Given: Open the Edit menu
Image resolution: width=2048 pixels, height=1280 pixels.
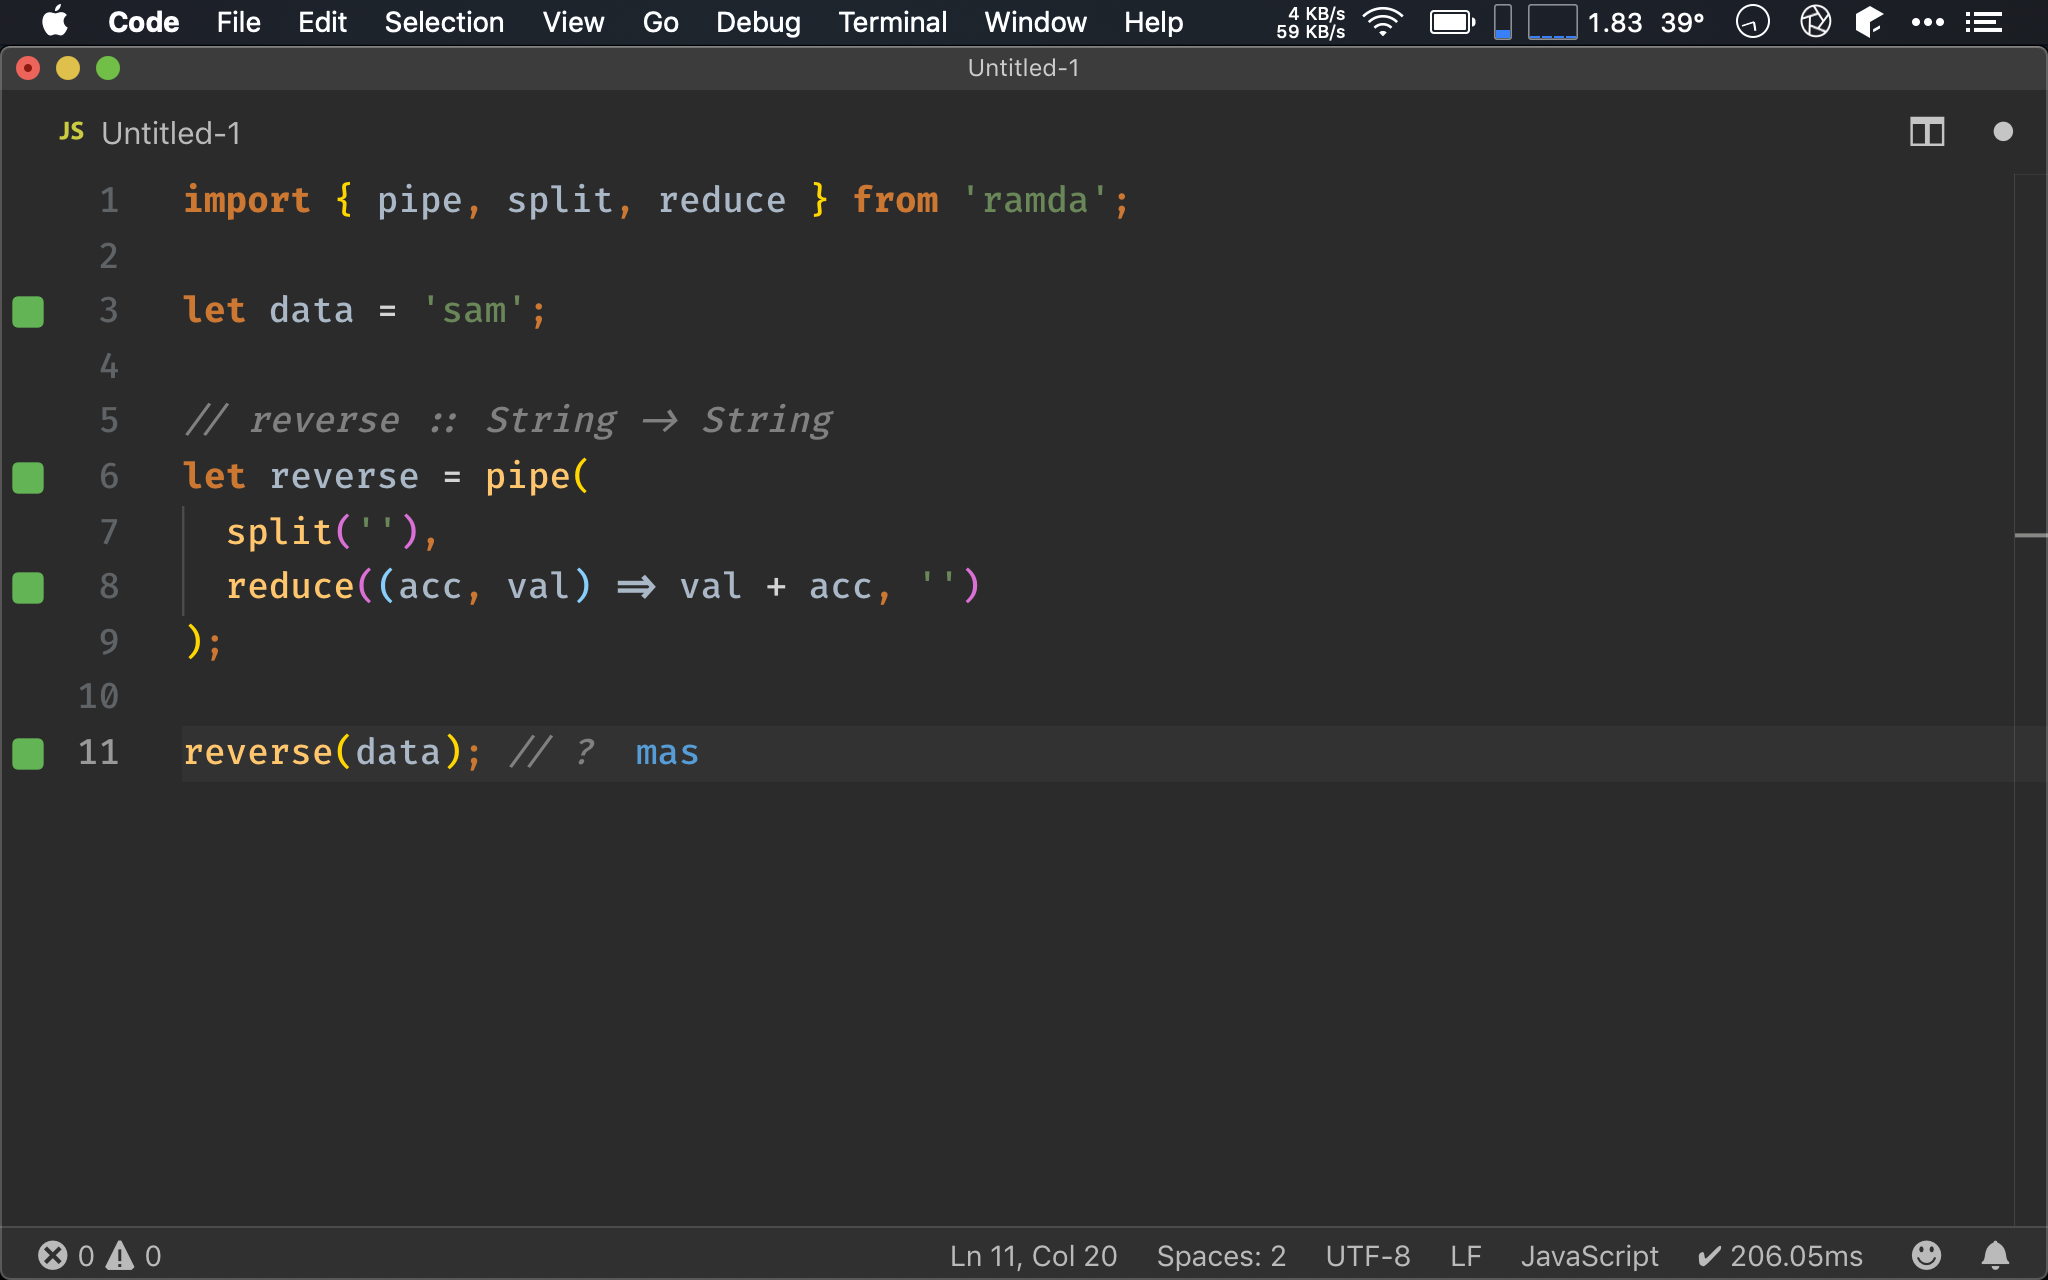Looking at the screenshot, I should point(322,22).
